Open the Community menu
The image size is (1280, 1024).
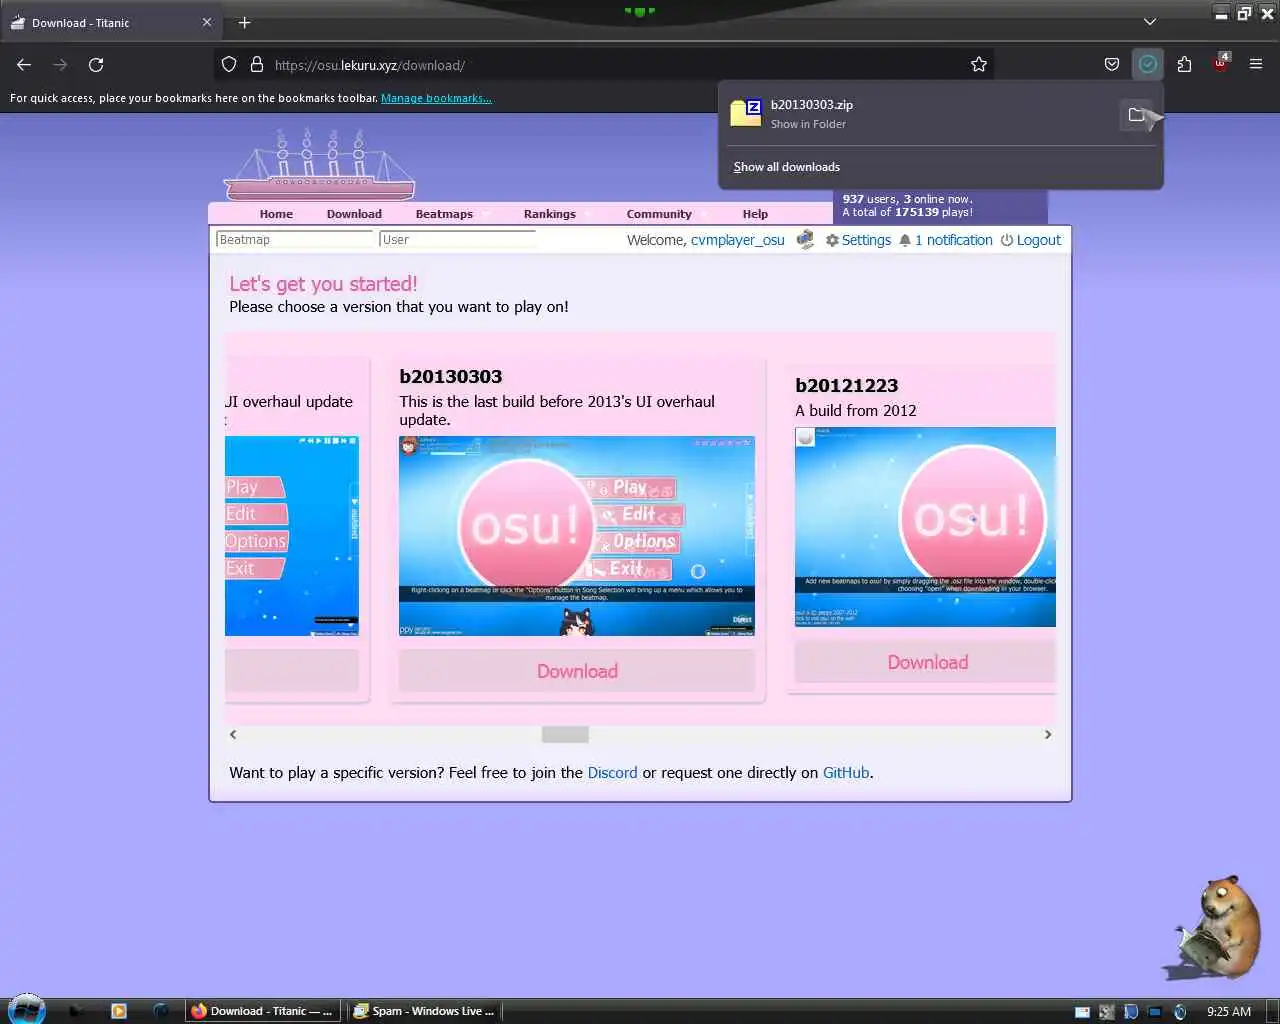click(x=659, y=214)
